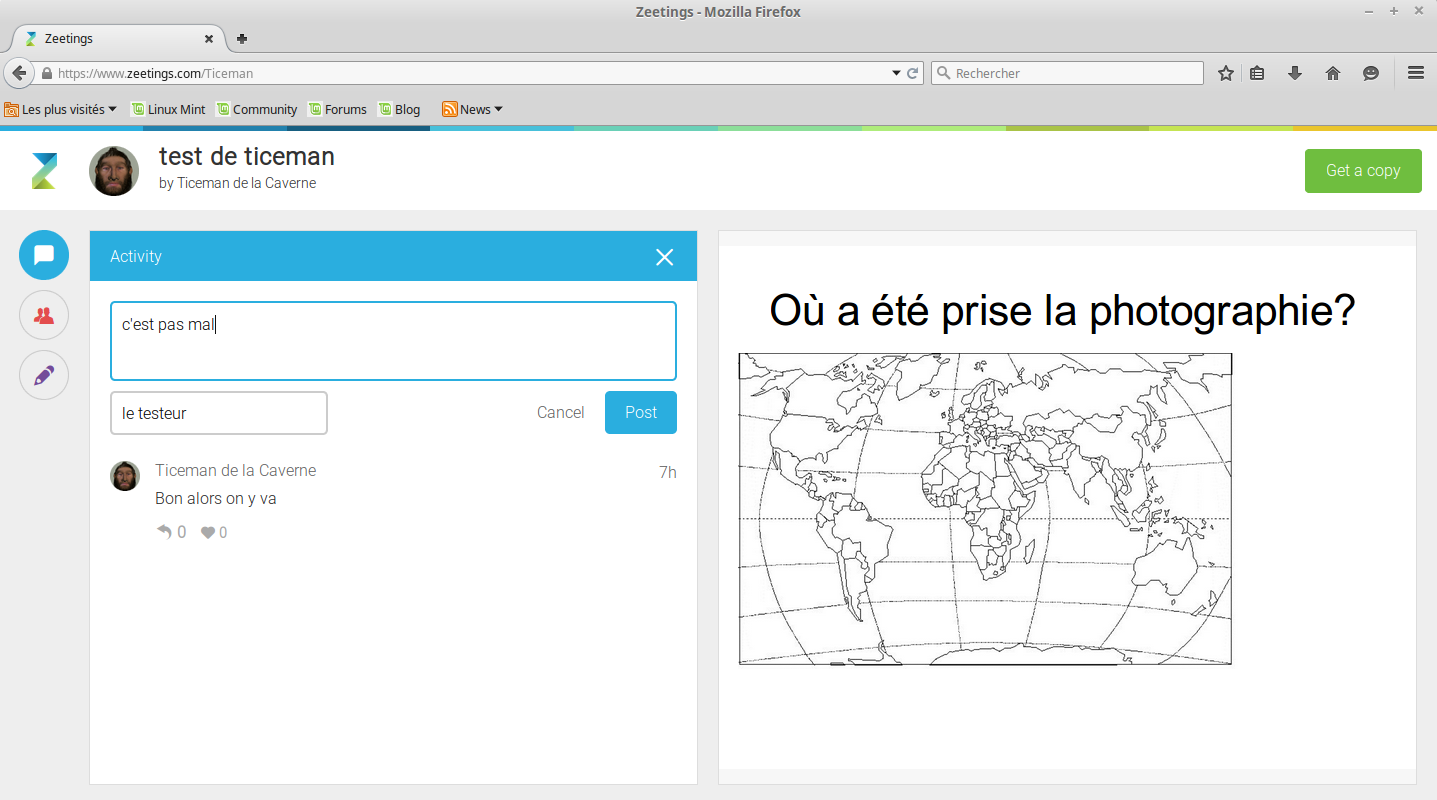The width and height of the screenshot is (1437, 800).
Task: Click the name field containing le testeur
Action: pos(218,413)
